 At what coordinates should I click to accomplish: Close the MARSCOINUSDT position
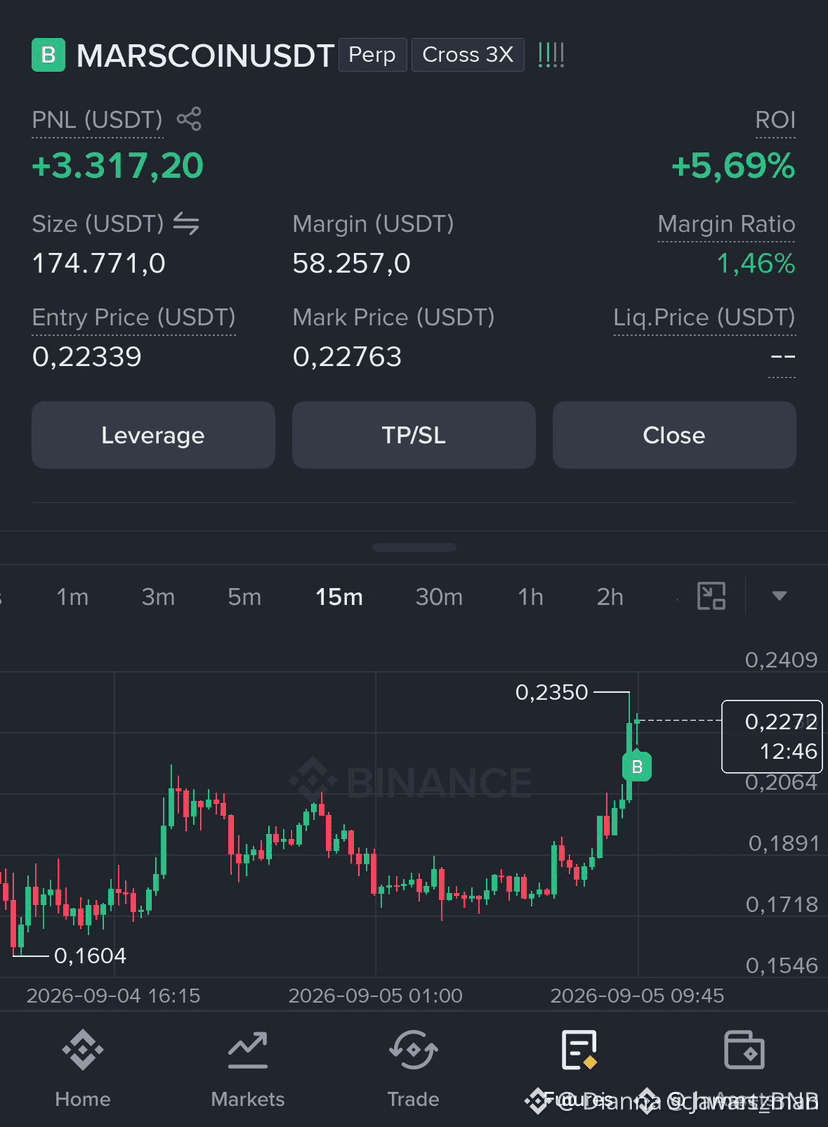point(674,435)
